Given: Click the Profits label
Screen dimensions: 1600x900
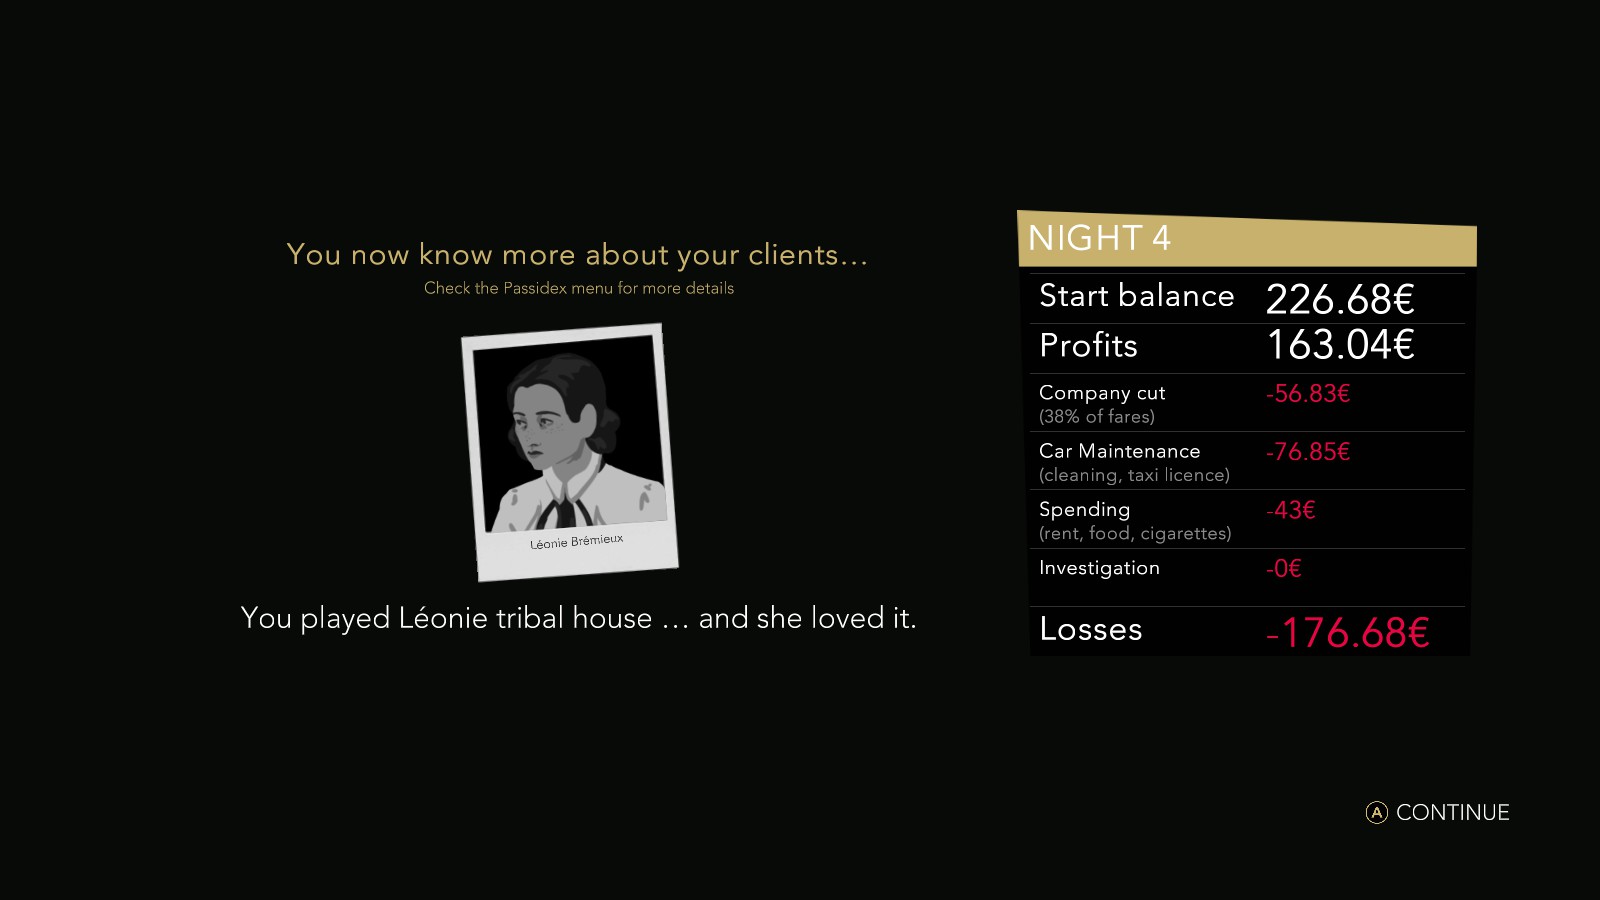Looking at the screenshot, I should click(1088, 345).
